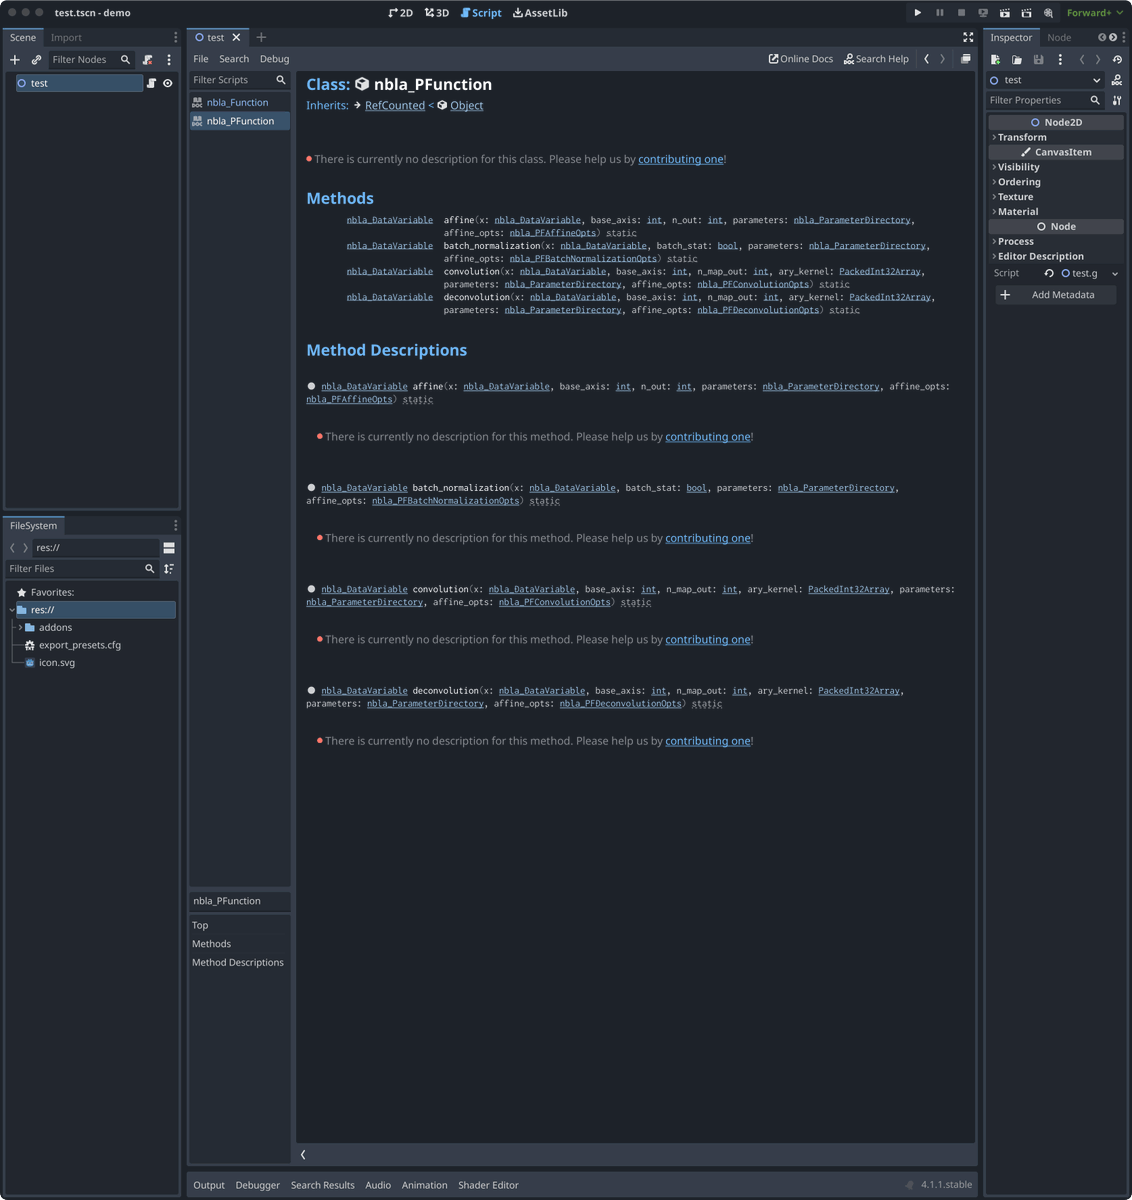The image size is (1132, 1200).
Task: Expand the addons folder
Action: [x=20, y=627]
